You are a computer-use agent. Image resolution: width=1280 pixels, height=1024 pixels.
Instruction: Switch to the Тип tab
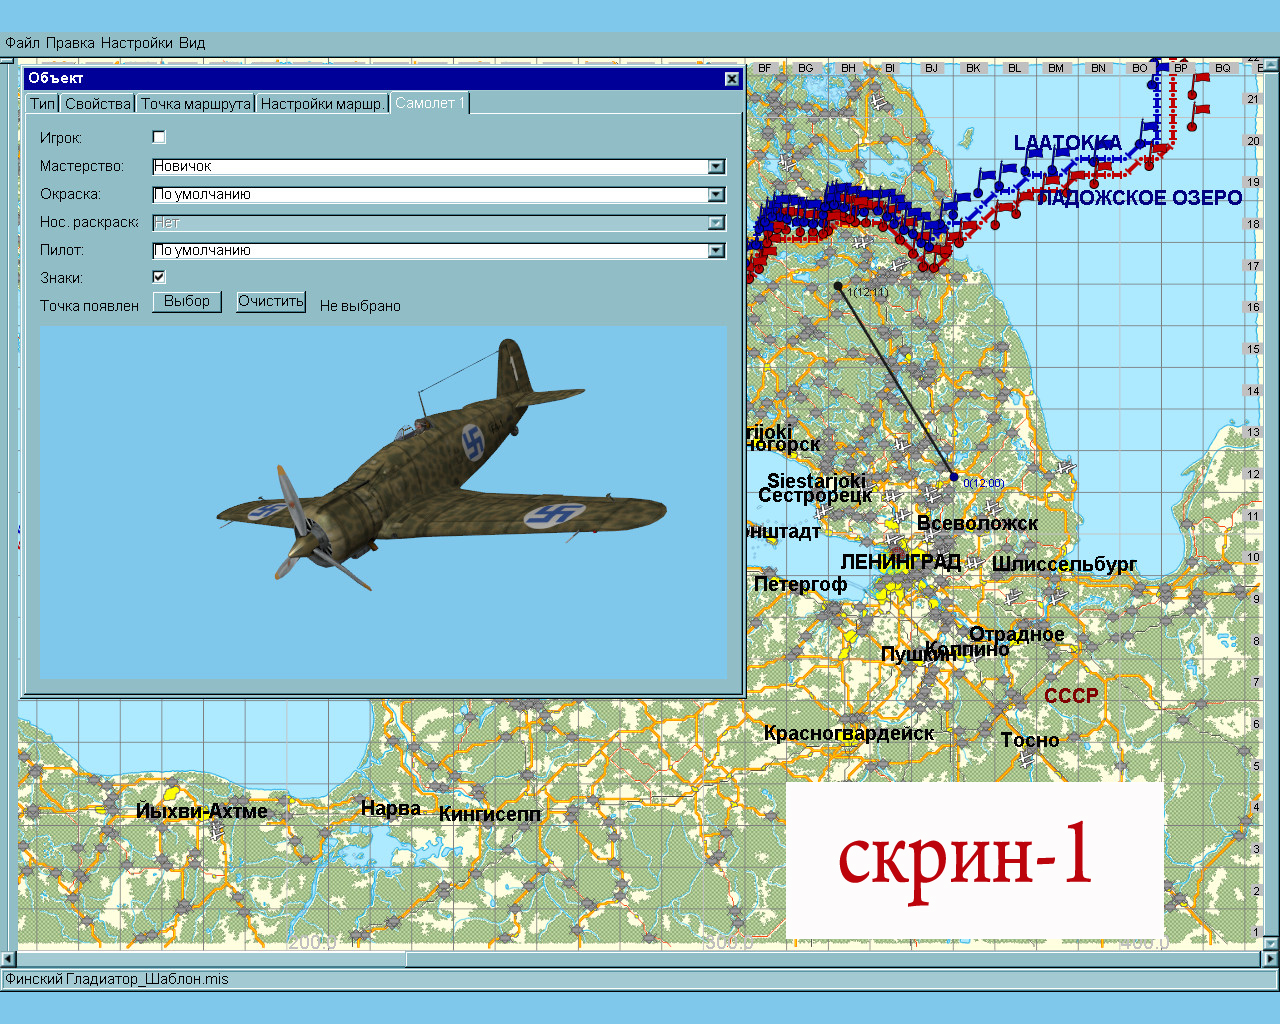[42, 104]
